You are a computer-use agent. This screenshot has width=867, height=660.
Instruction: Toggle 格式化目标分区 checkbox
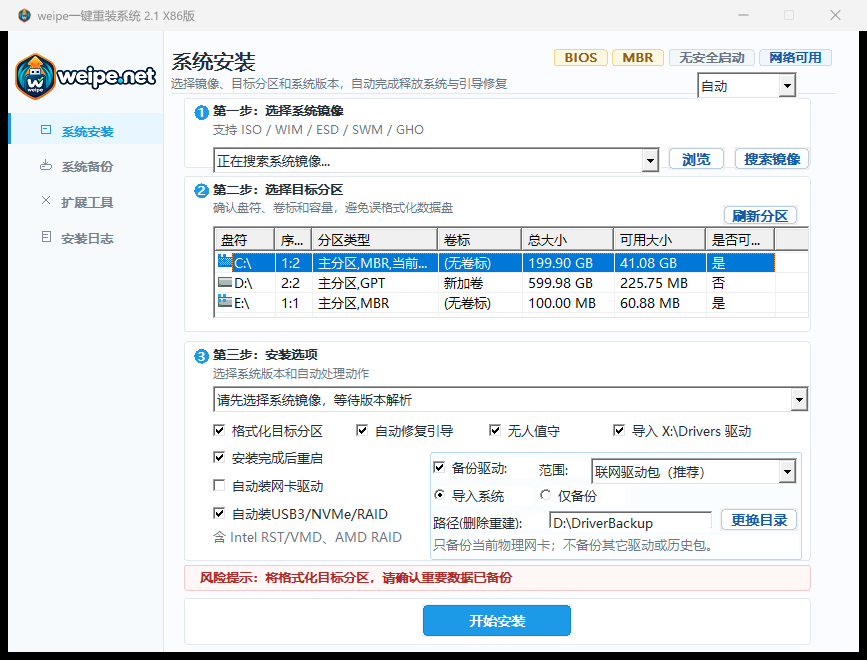pos(219,430)
